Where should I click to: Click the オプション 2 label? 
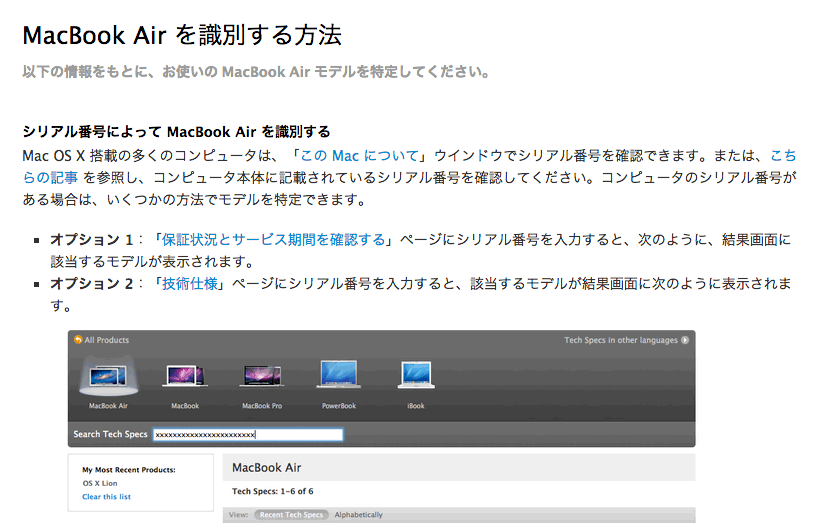pos(92,284)
